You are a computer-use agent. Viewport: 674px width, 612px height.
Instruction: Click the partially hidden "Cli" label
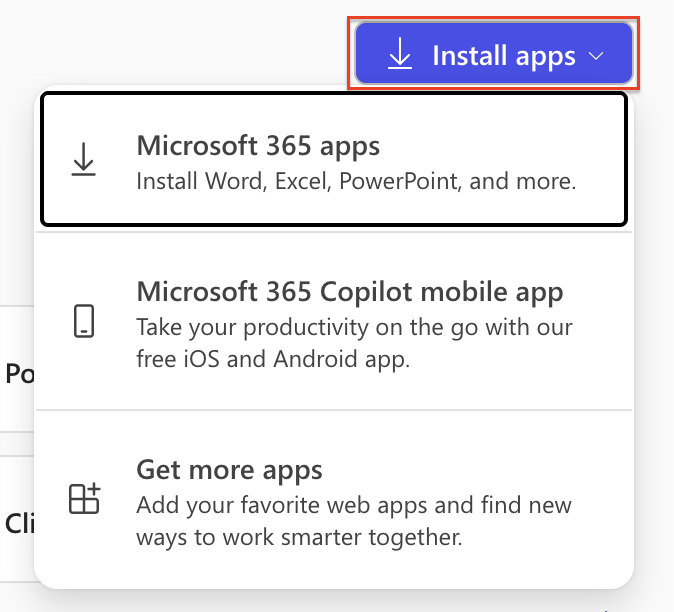pyautogui.click(x=18, y=523)
